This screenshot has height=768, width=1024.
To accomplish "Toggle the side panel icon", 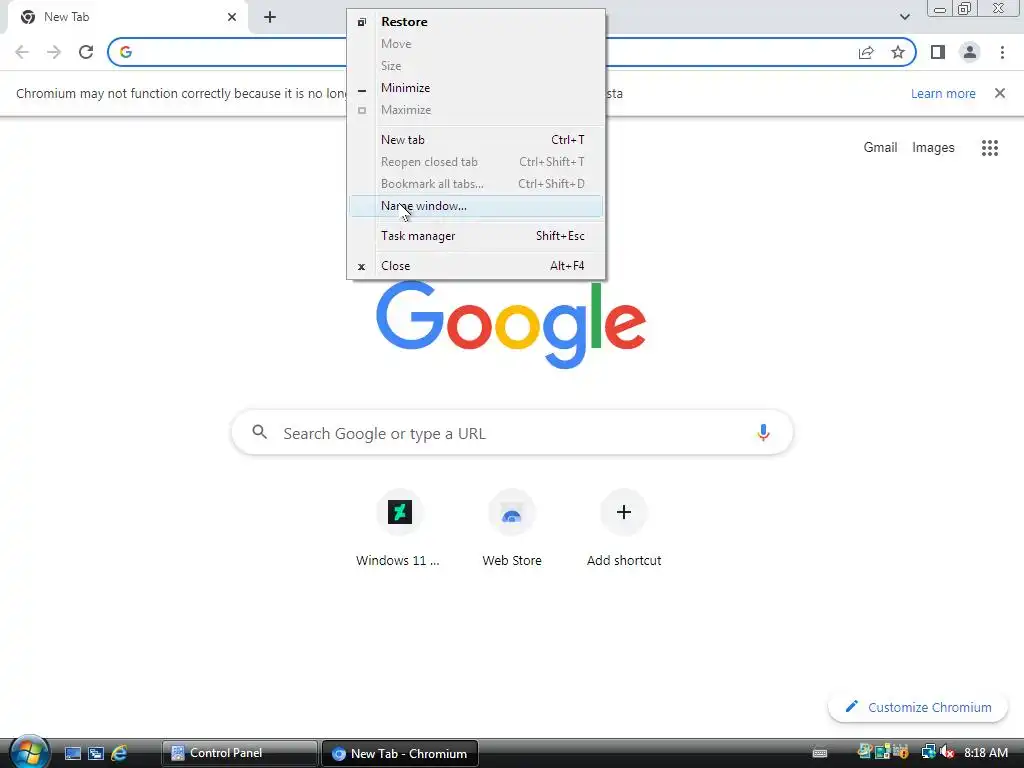I will [x=938, y=52].
